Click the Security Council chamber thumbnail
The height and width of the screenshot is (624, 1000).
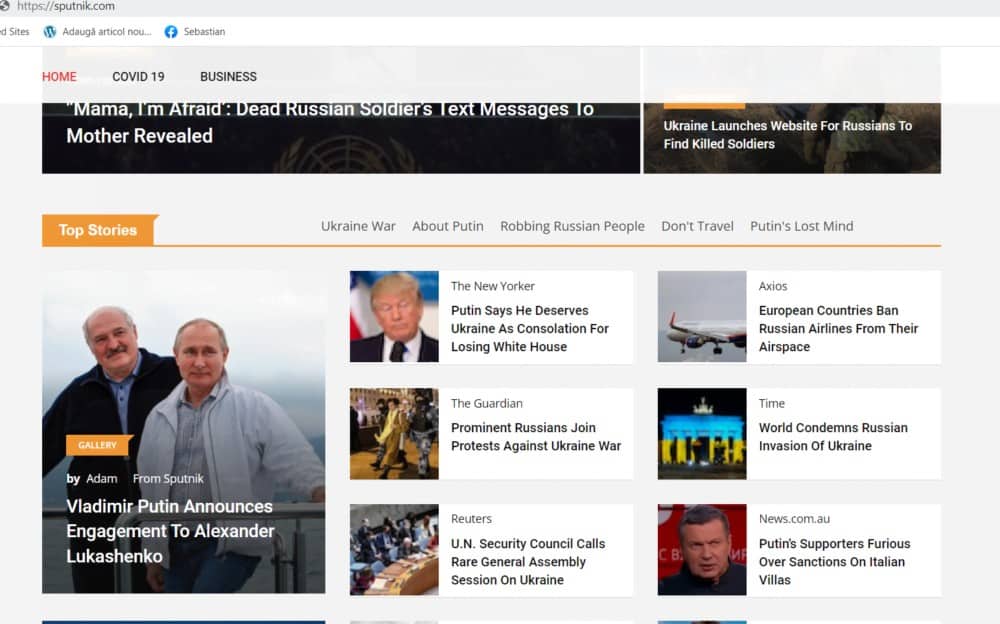click(x=394, y=550)
